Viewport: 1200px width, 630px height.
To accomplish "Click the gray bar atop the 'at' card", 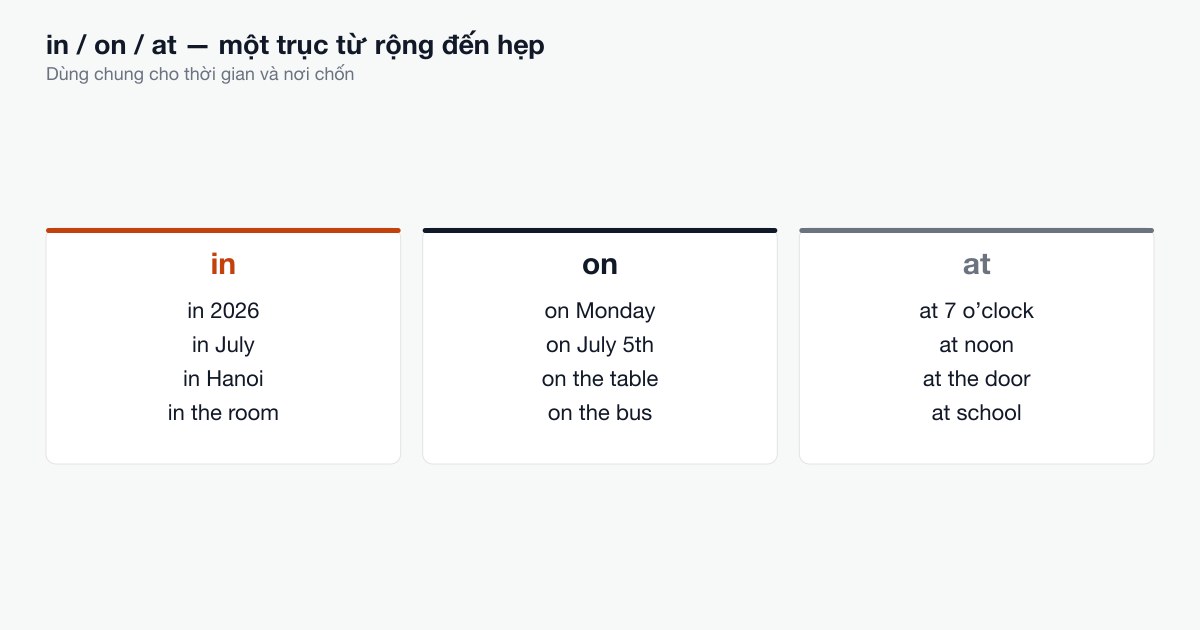I will point(976,230).
